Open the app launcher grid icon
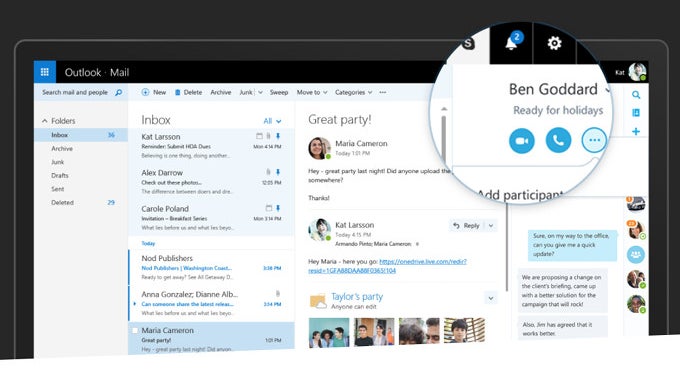This screenshot has height=383, width=680. 45,72
